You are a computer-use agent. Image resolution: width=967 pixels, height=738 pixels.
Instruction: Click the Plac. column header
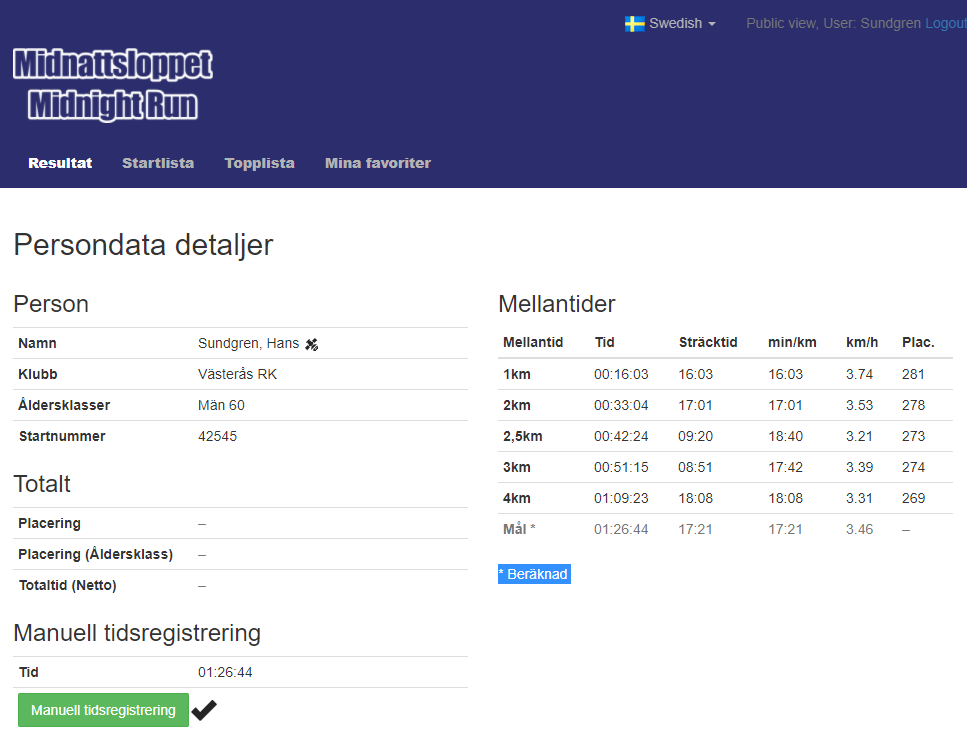click(918, 342)
